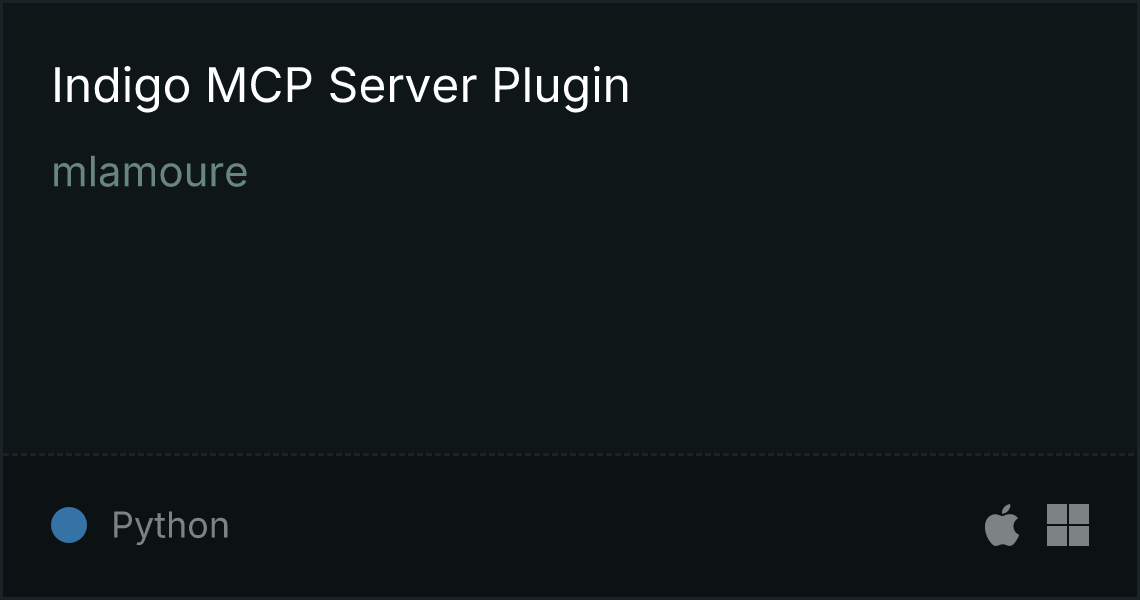Click the Windows platform logo icon
This screenshot has width=1140, height=600.
pyautogui.click(x=1068, y=525)
